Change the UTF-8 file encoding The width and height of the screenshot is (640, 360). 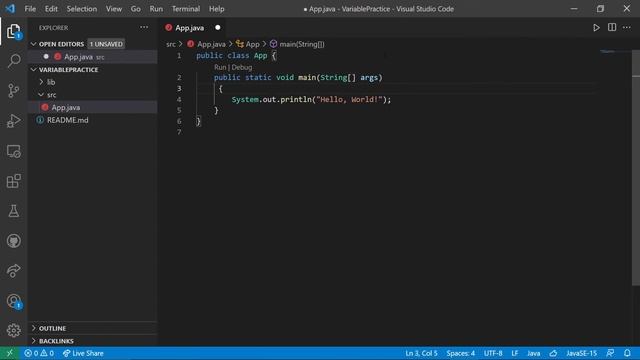[x=493, y=353]
